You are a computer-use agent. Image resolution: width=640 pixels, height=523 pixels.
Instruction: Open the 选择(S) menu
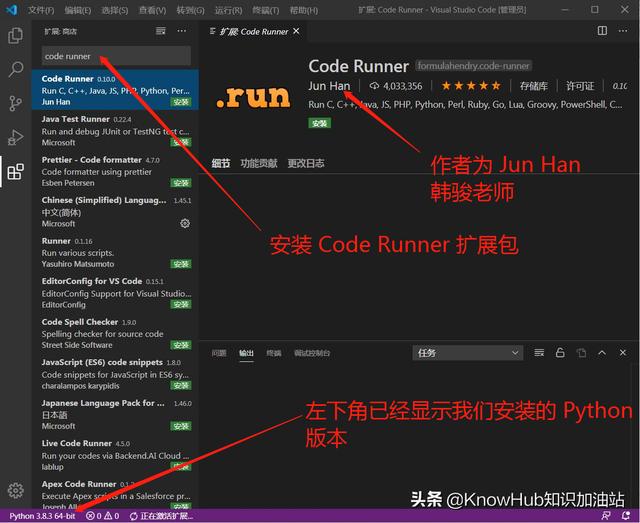tap(115, 10)
